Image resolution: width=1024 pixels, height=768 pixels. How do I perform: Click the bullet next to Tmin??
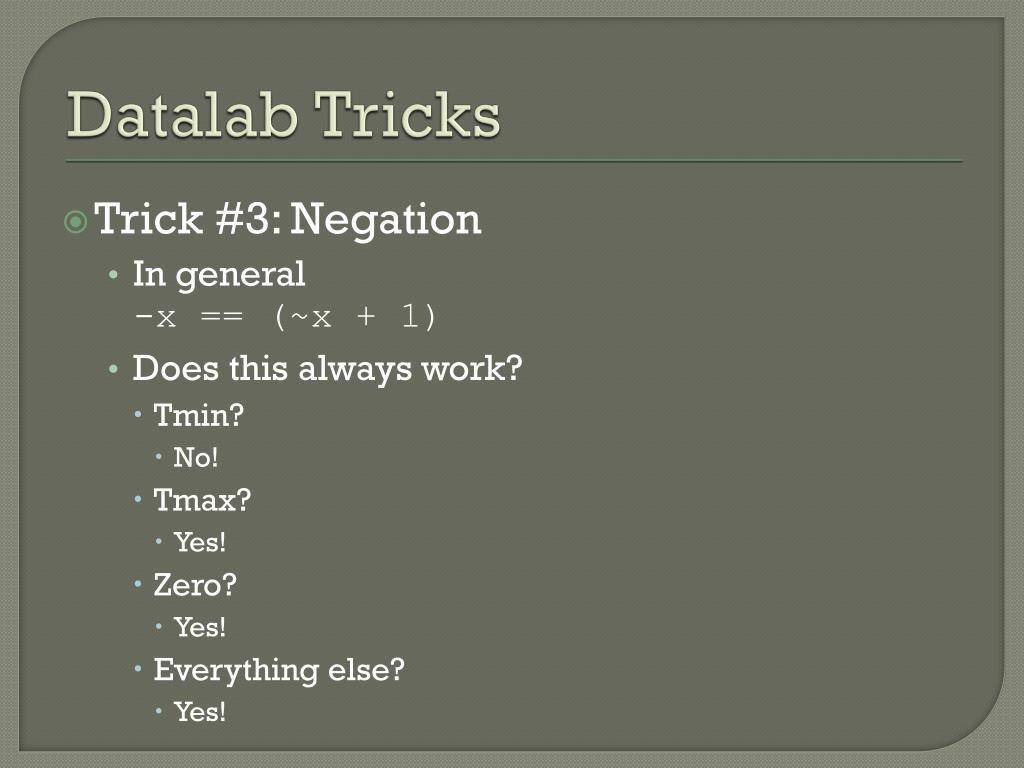138,414
